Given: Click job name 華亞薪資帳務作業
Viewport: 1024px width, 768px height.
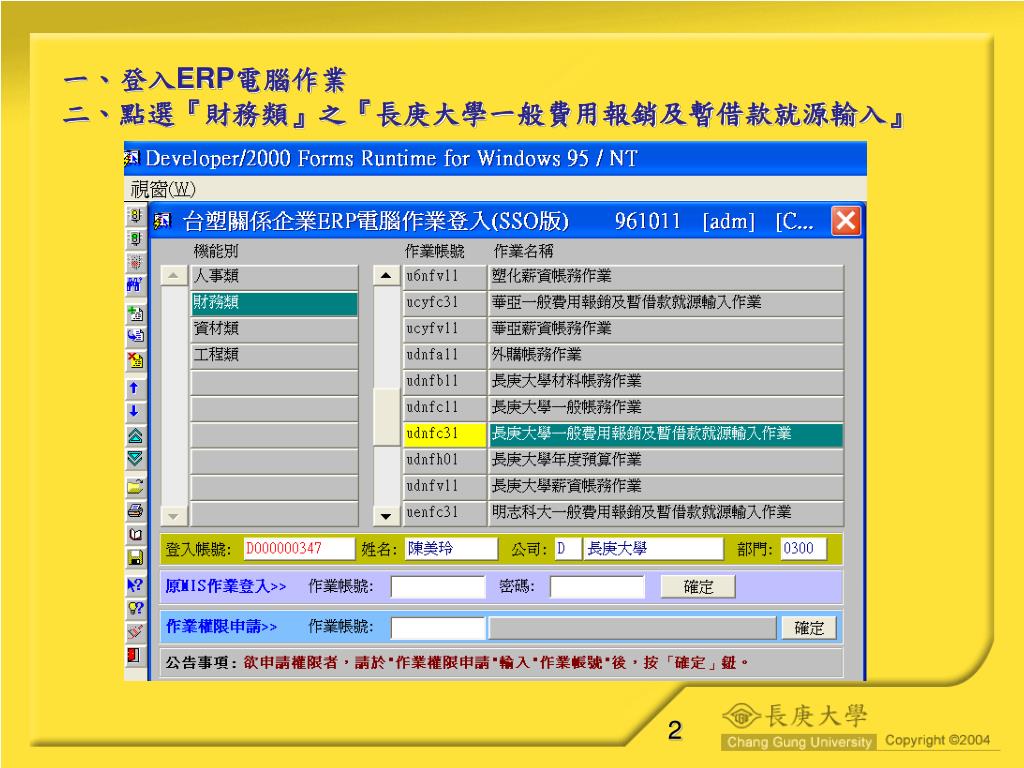Looking at the screenshot, I should [x=666, y=328].
